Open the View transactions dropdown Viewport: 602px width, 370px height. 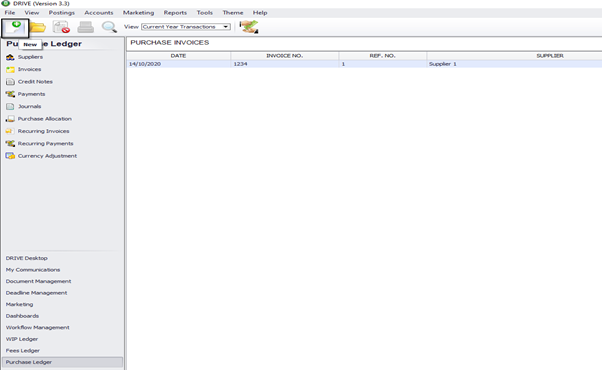[x=186, y=27]
